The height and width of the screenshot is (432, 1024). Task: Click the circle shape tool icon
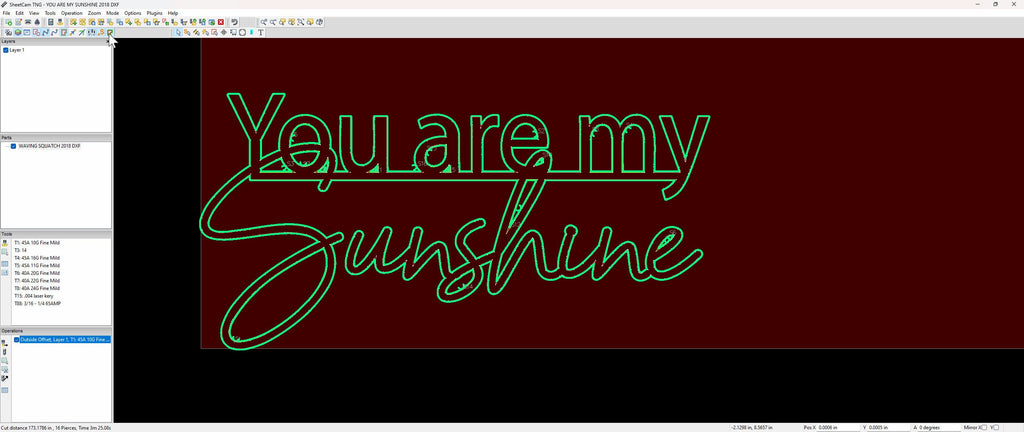click(242, 32)
